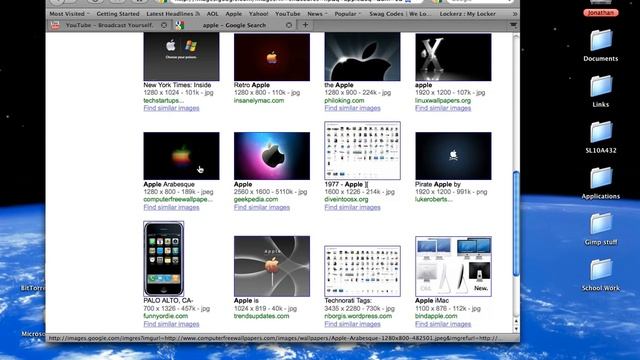
Task: Click Find similar images under linuxwallpapers.org
Action: 443,108
